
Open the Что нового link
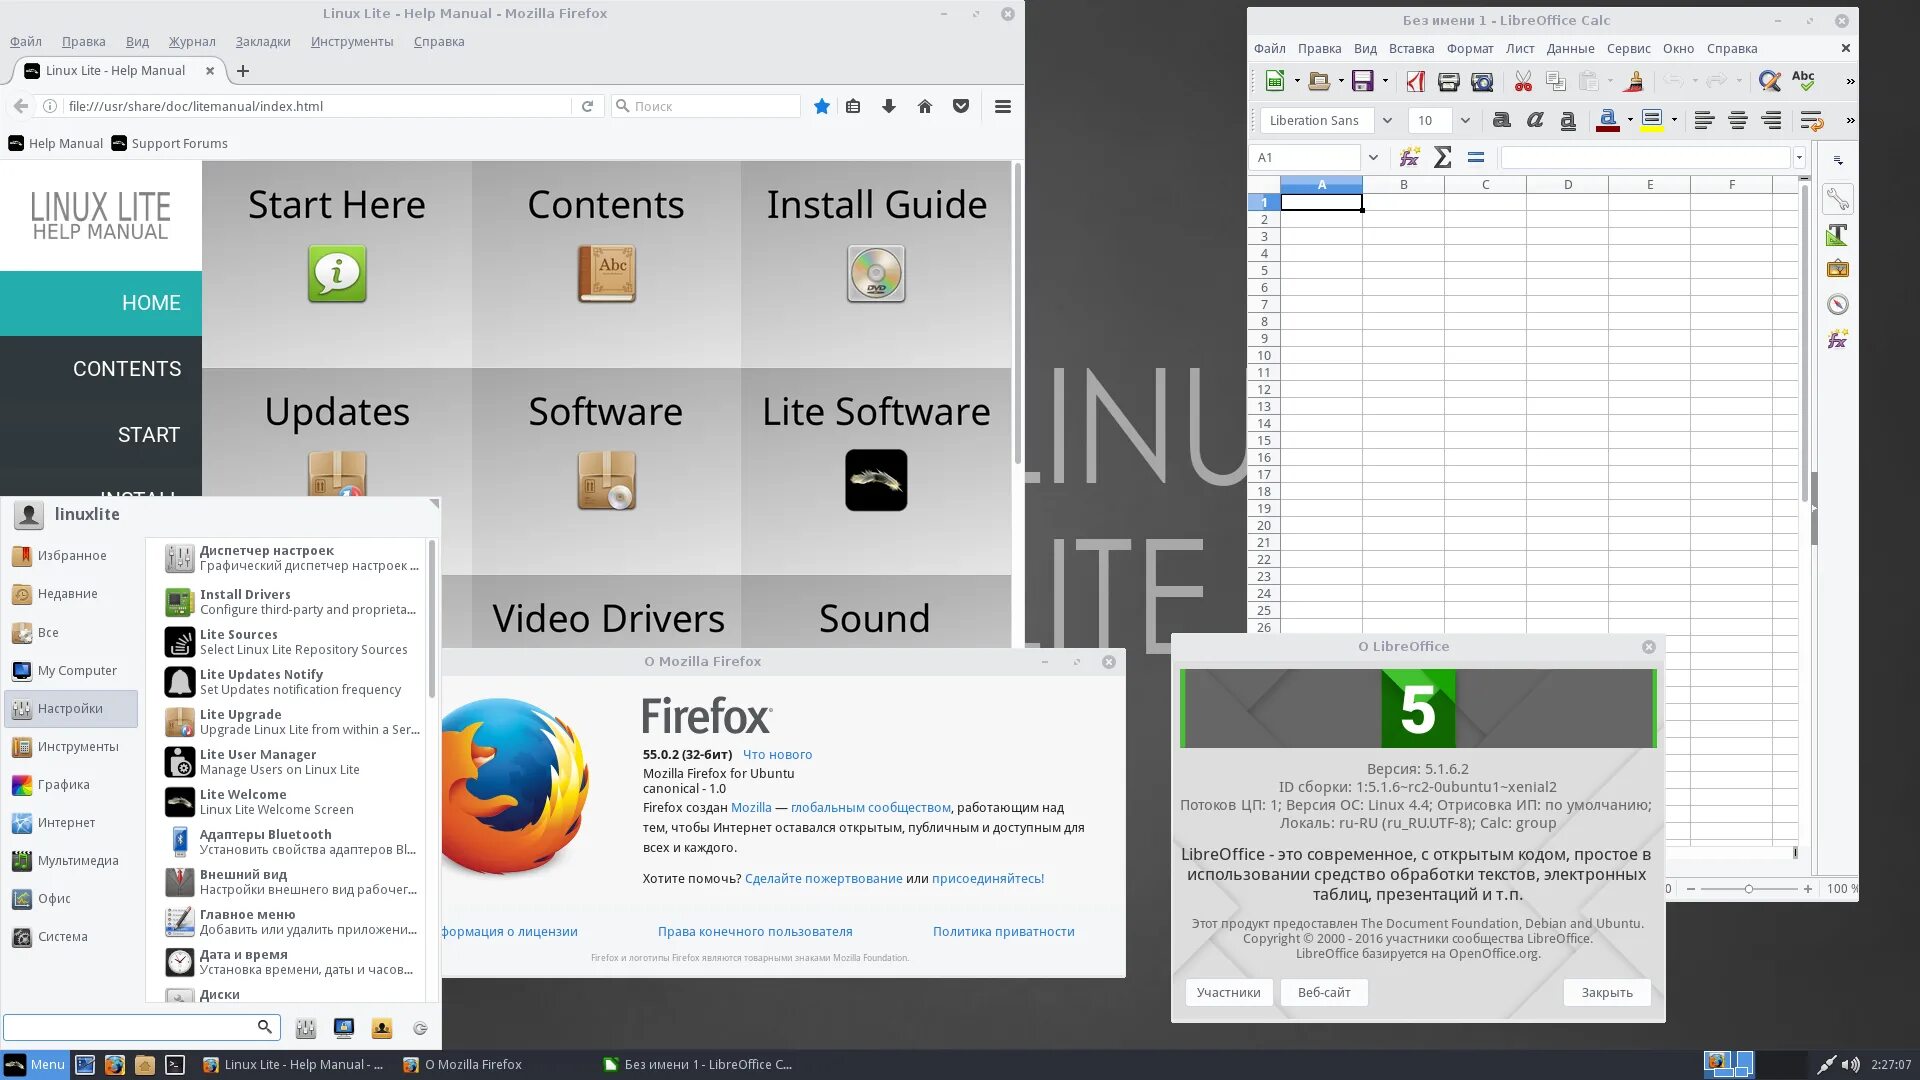[x=777, y=754]
